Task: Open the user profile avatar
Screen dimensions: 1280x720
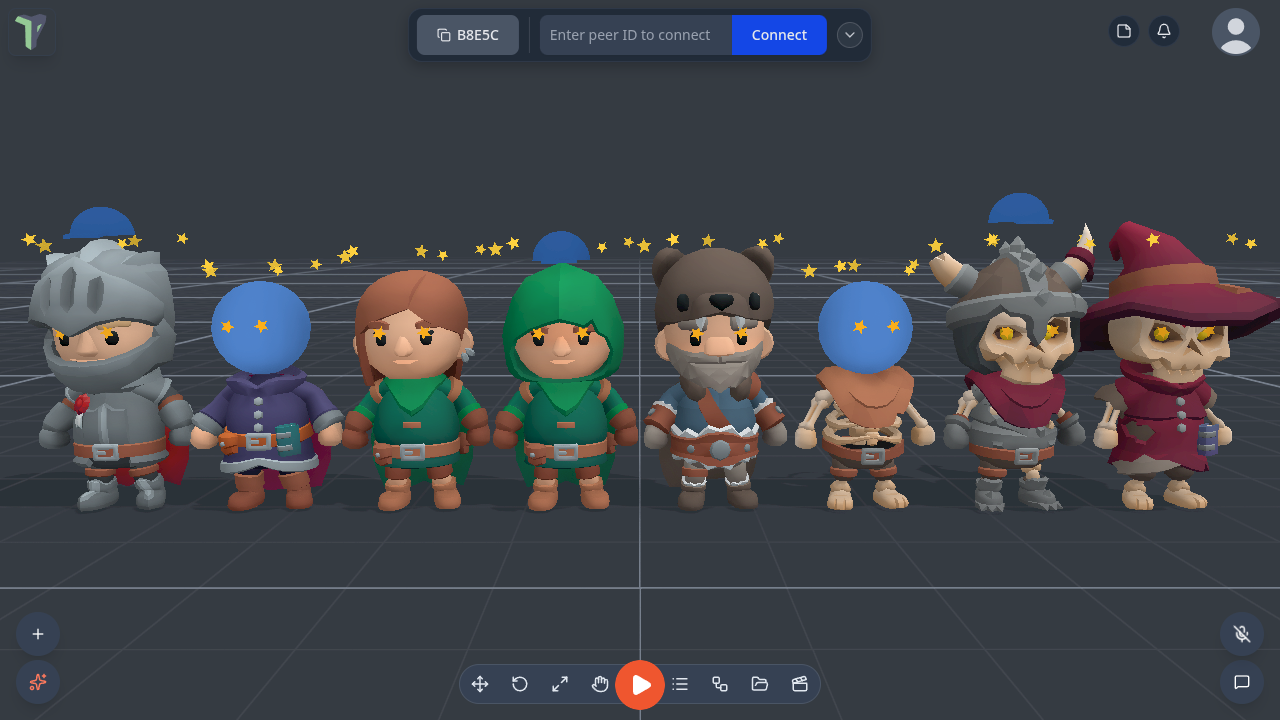Action: [1236, 32]
